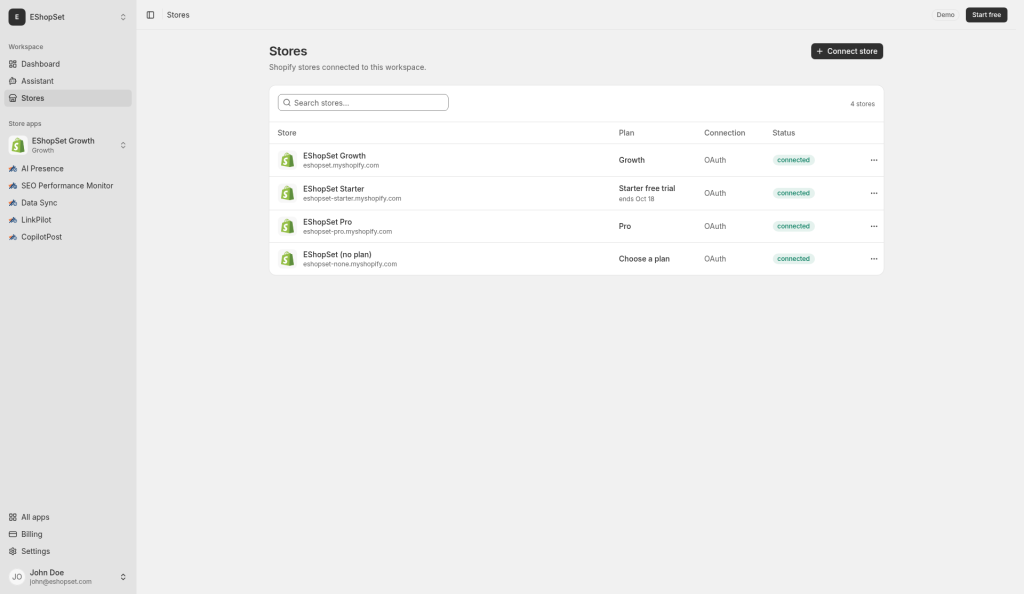Go to Billing page
This screenshot has width=1024, height=594.
click(68, 534)
